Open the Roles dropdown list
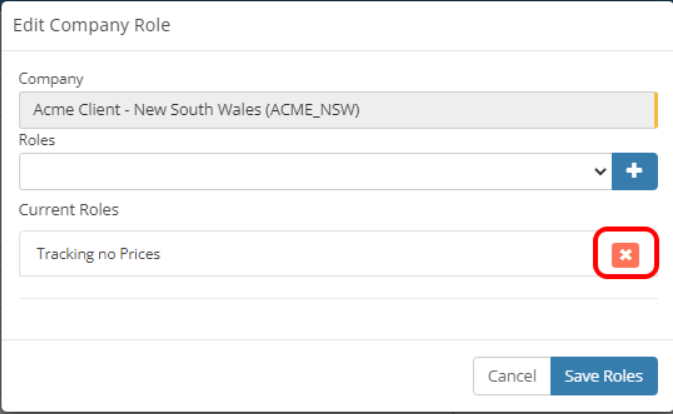Viewport: 673px width, 414px height. point(310,171)
